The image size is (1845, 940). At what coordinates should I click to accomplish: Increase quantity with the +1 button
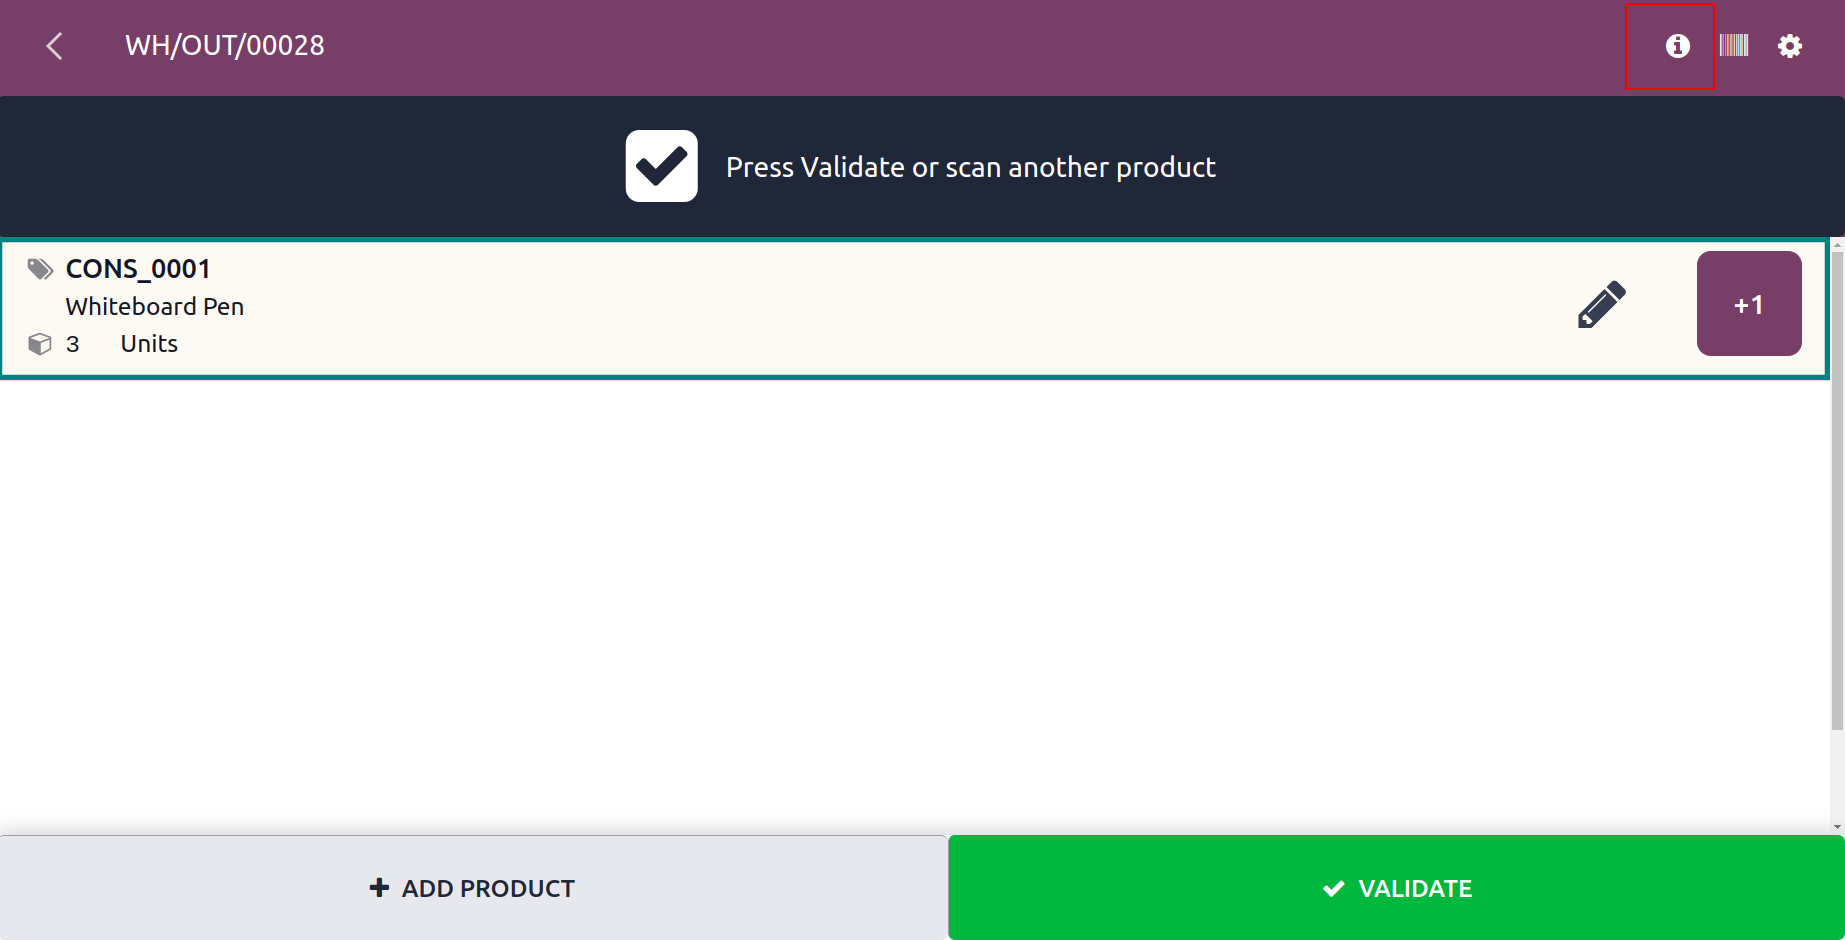pos(1749,304)
